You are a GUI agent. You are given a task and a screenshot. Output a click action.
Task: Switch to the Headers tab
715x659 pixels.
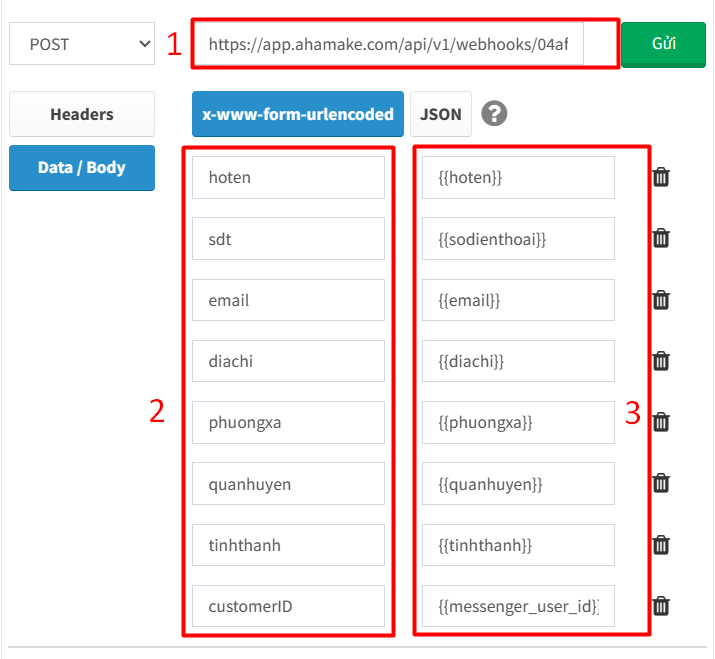[82, 114]
